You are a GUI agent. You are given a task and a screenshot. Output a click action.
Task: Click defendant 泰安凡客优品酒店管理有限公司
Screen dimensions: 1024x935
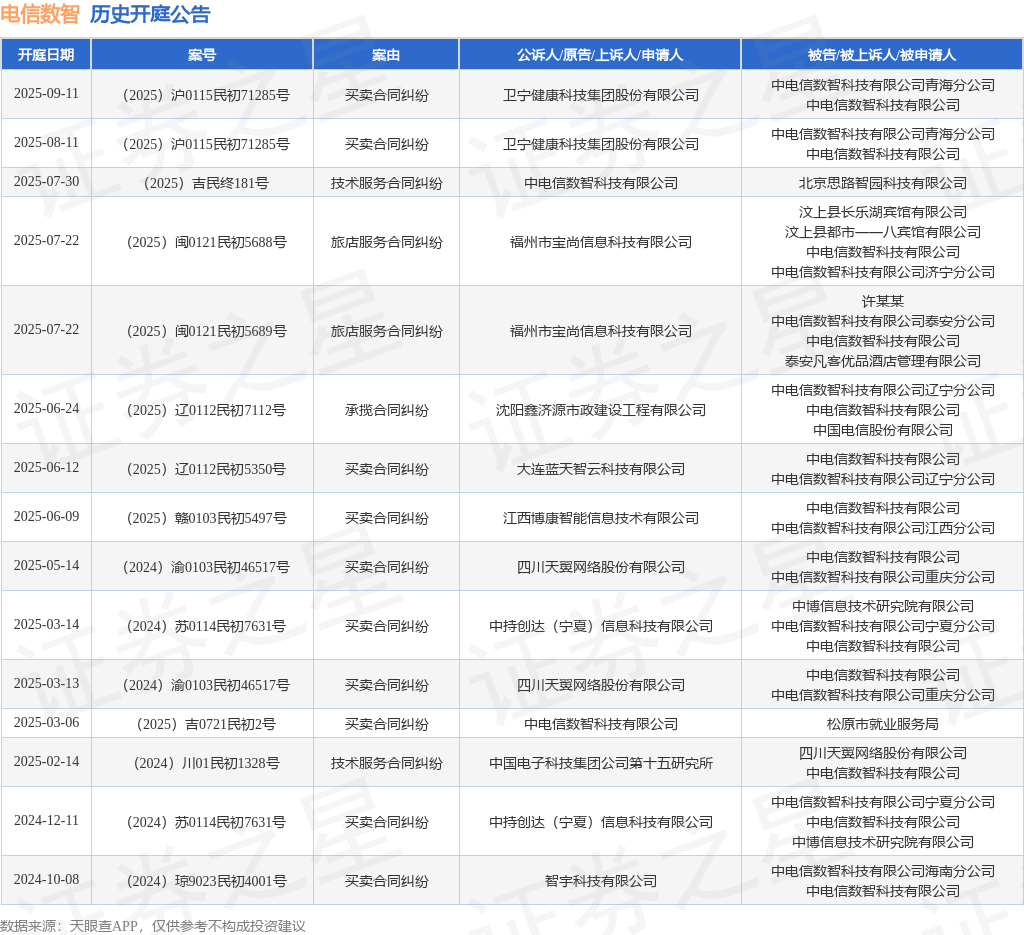coord(882,361)
